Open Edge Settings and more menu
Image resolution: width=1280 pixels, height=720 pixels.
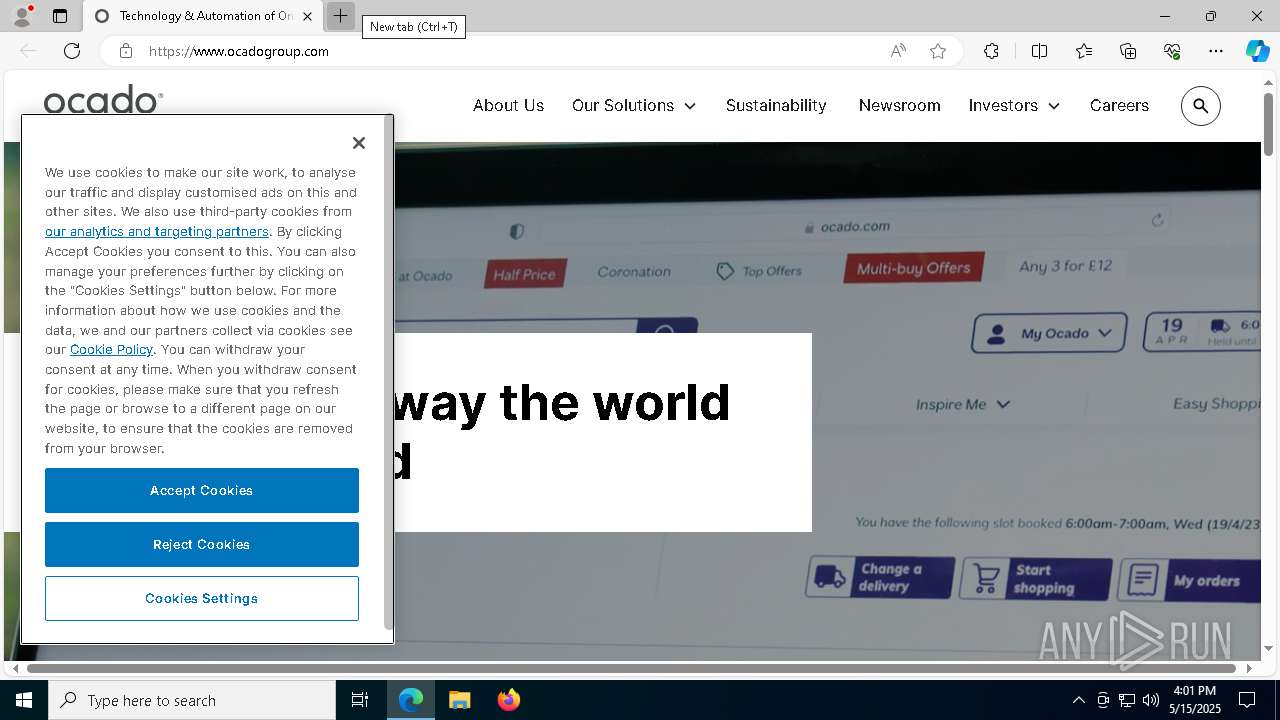click(1216, 51)
